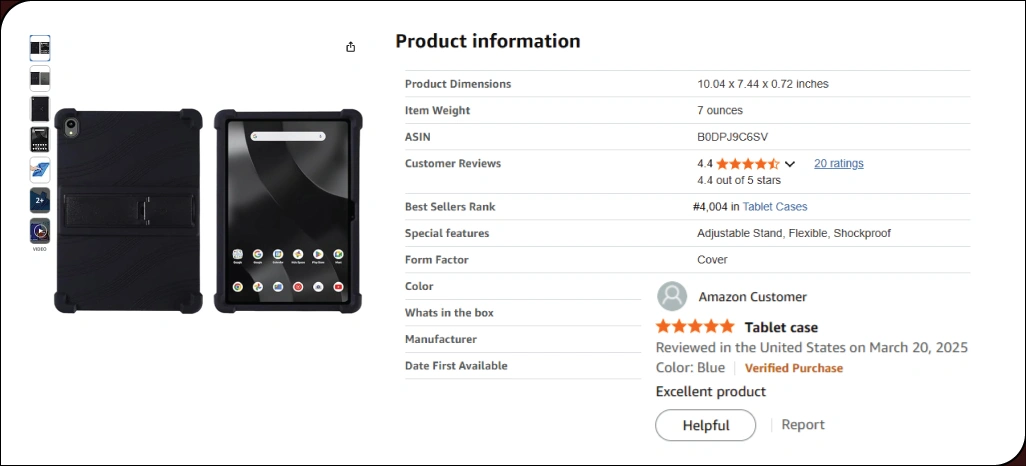1026x466 pixels.
Task: Click the back-view case product image
Action: (128, 211)
